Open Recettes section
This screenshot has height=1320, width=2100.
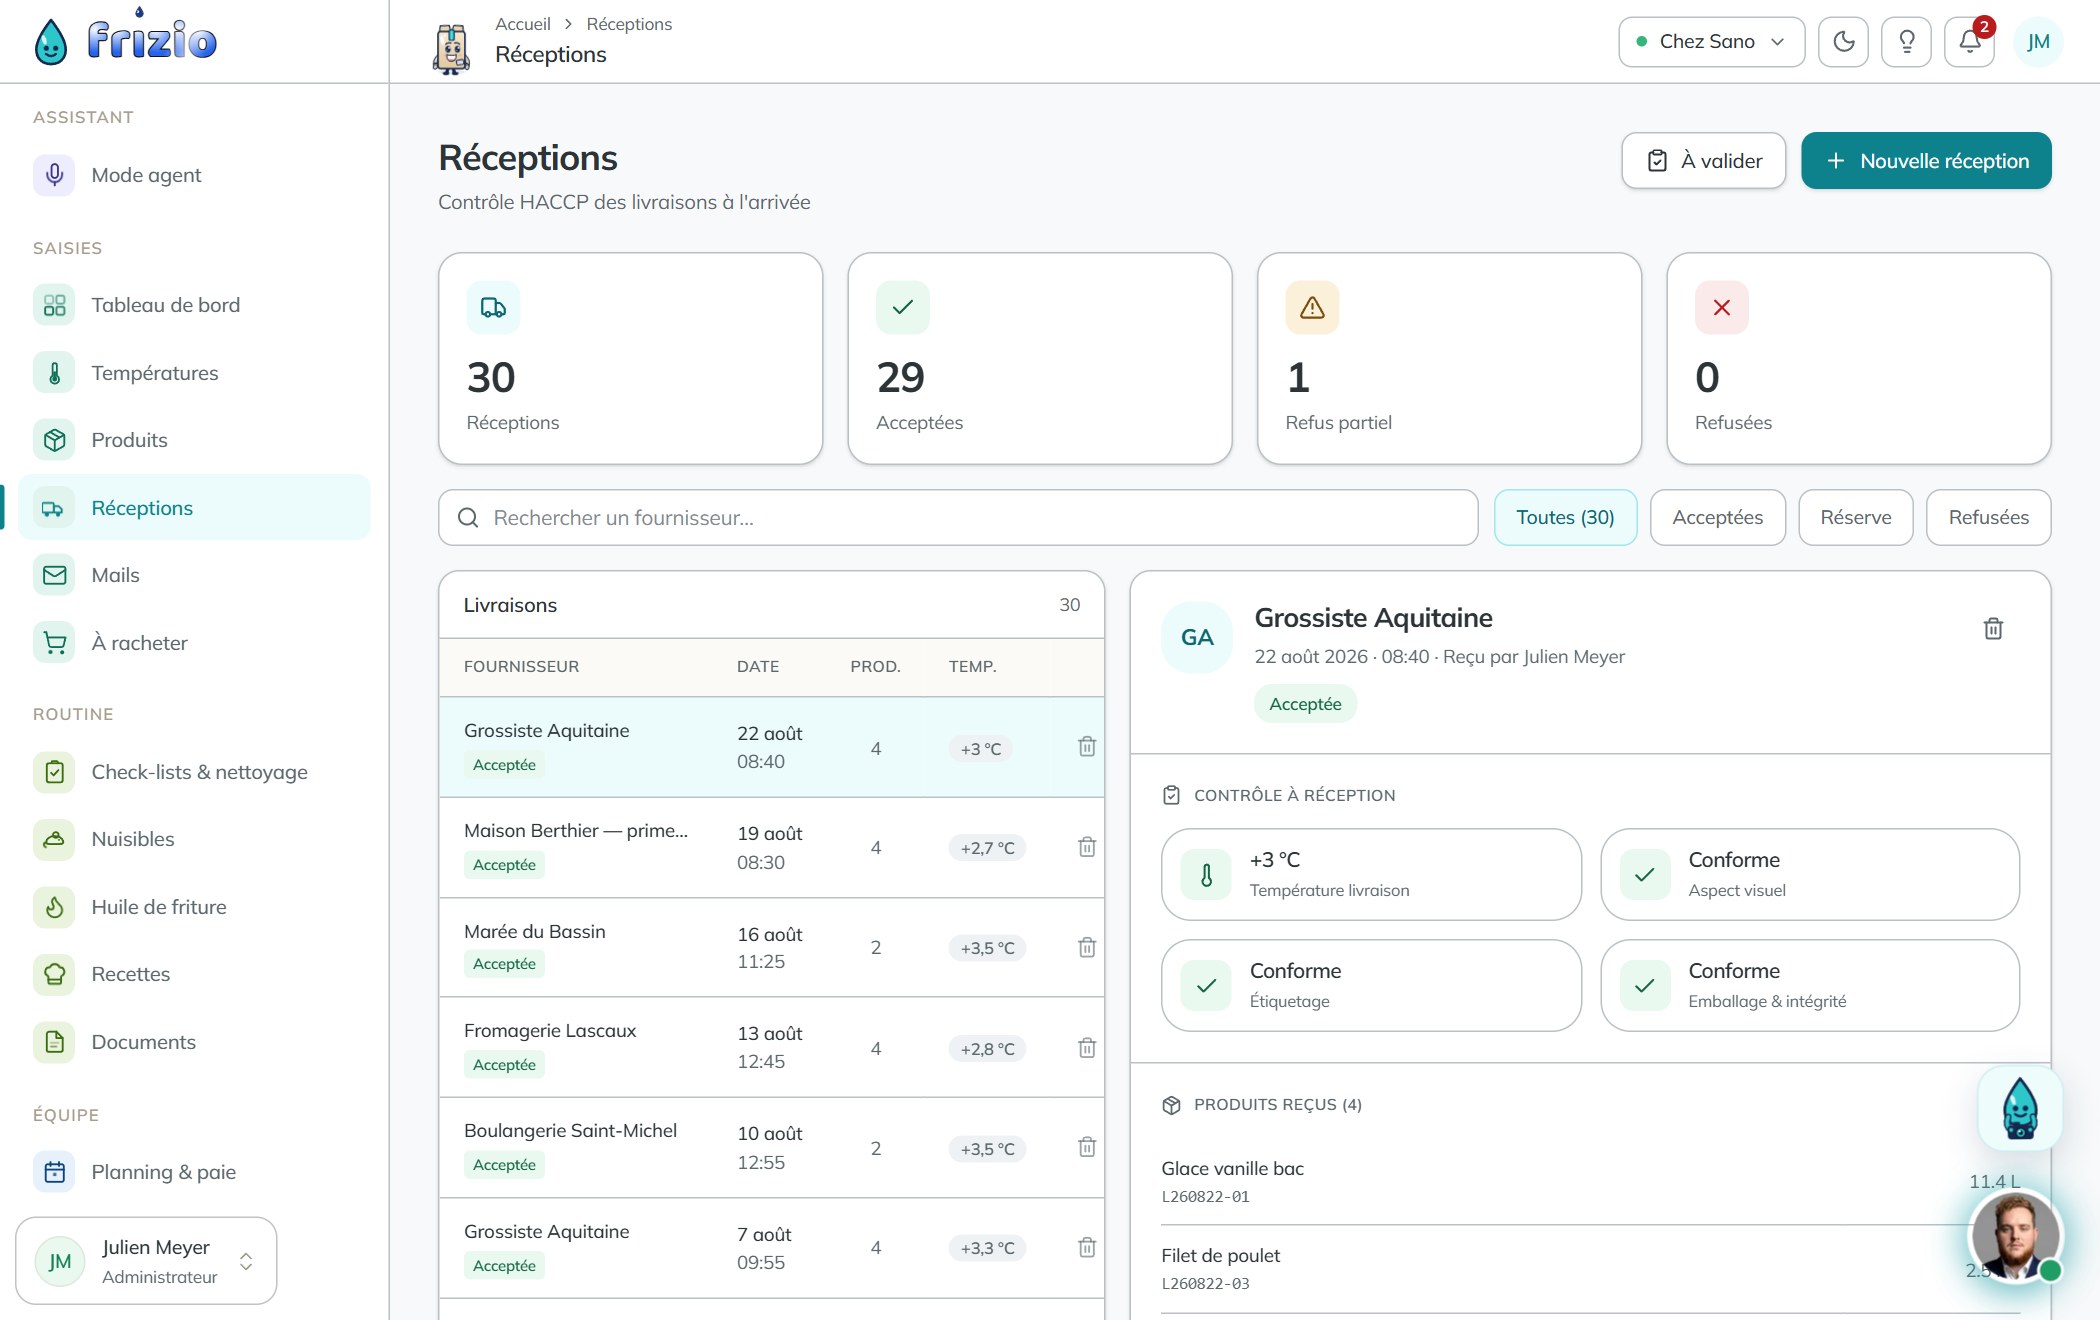click(194, 974)
